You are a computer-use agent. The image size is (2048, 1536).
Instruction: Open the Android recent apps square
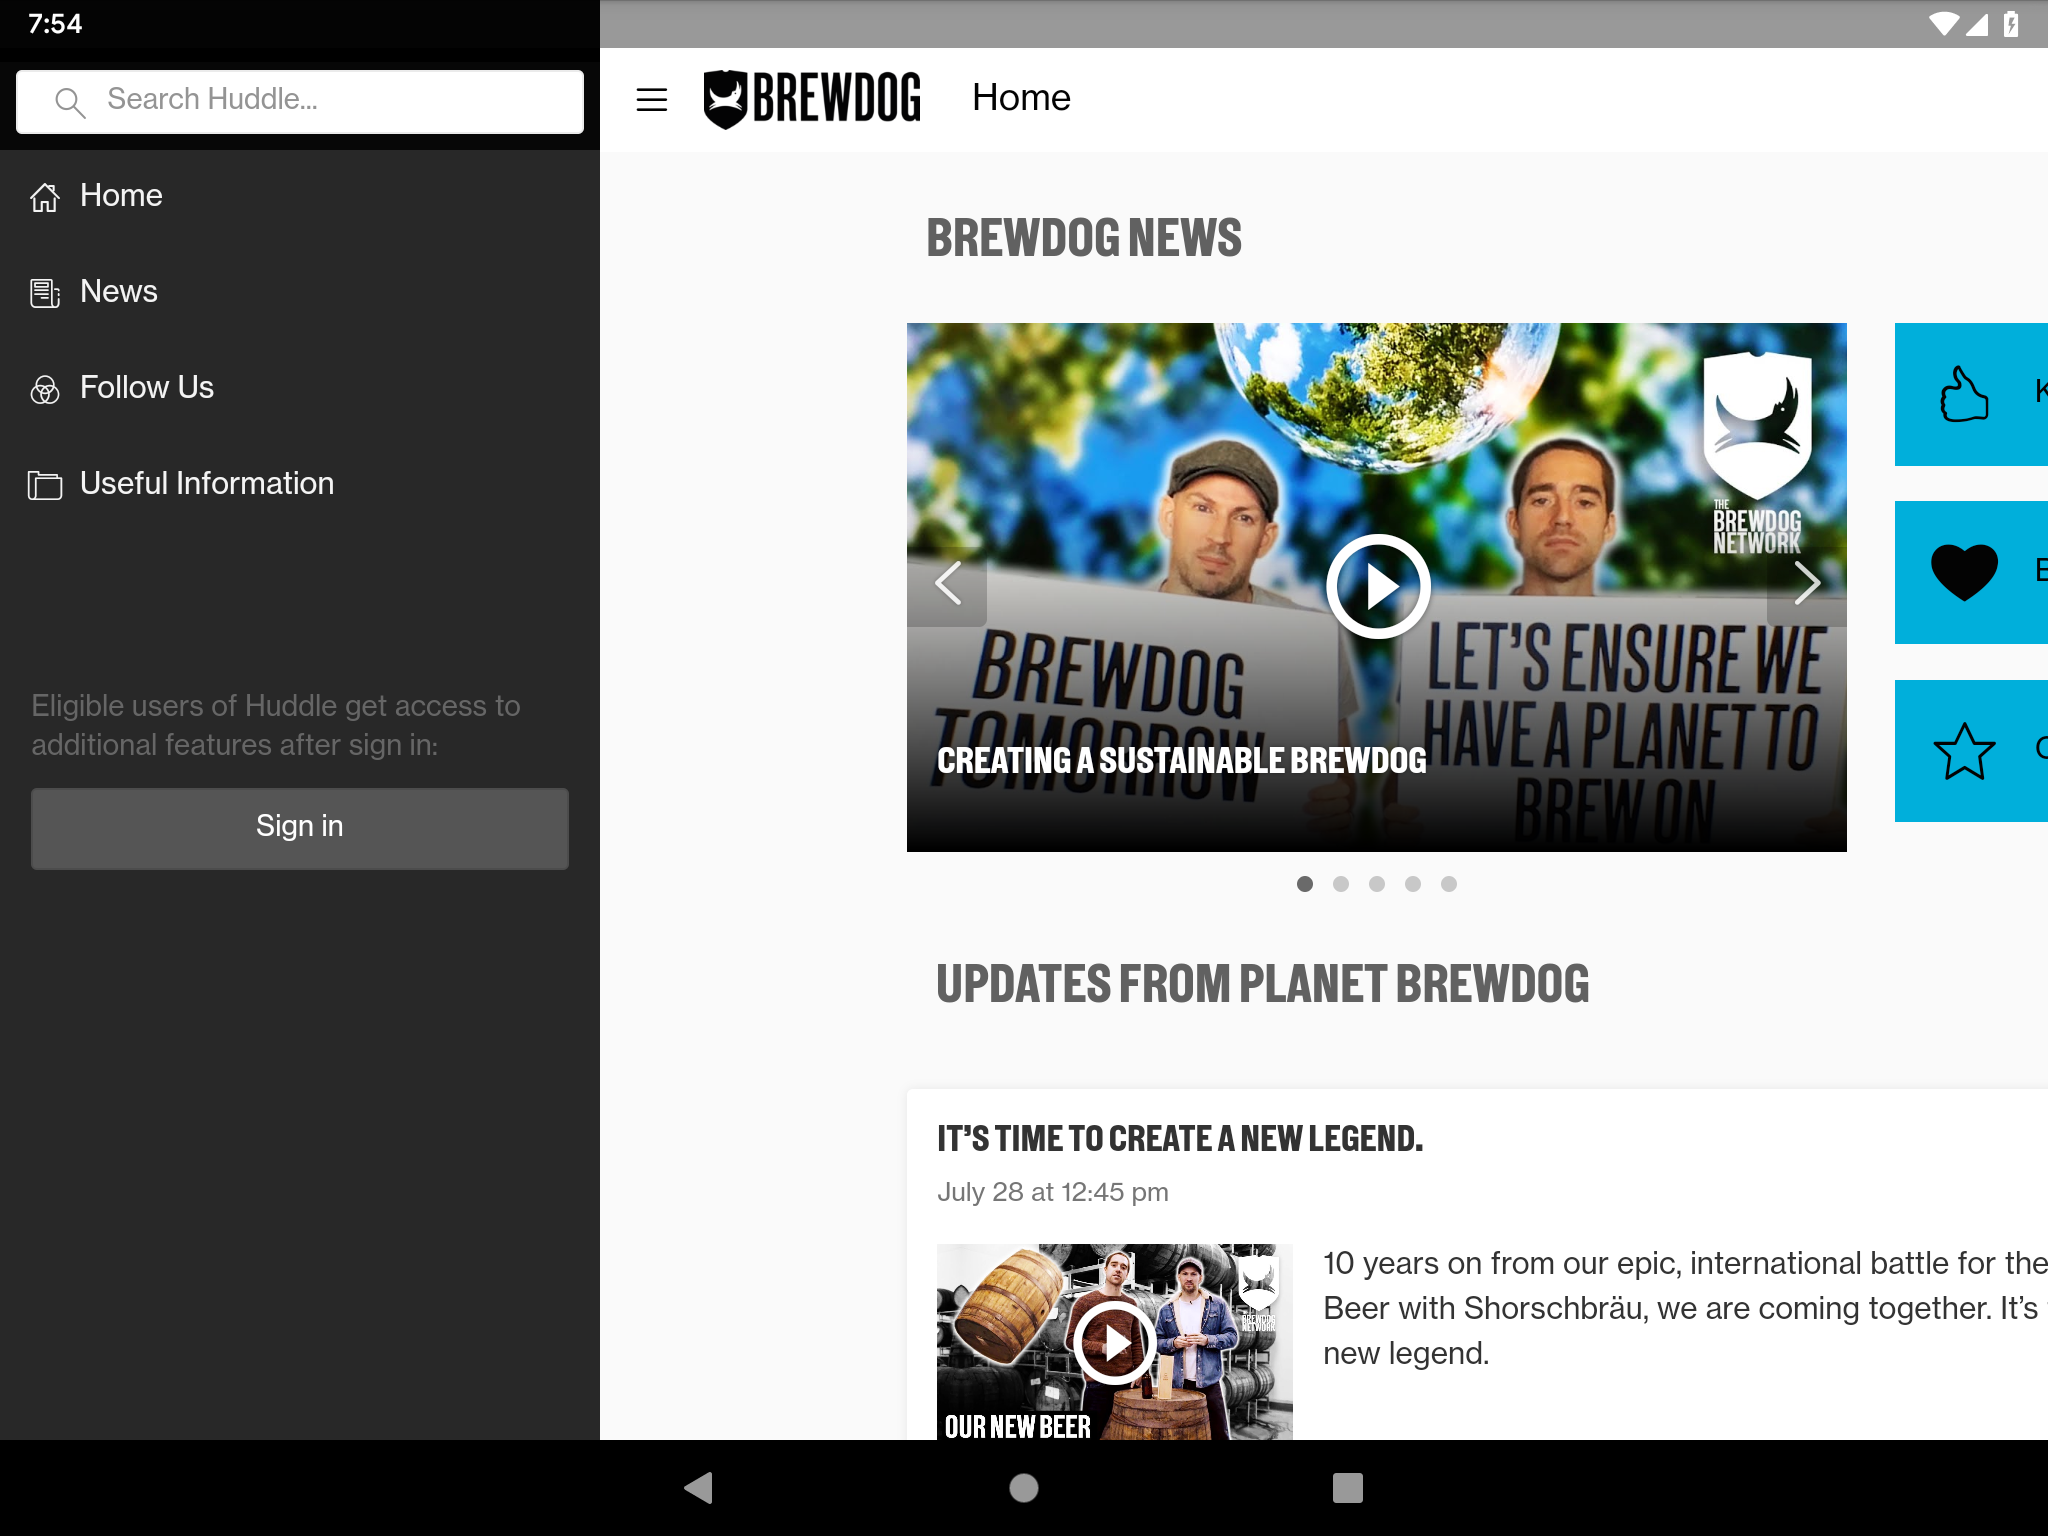point(1348,1488)
